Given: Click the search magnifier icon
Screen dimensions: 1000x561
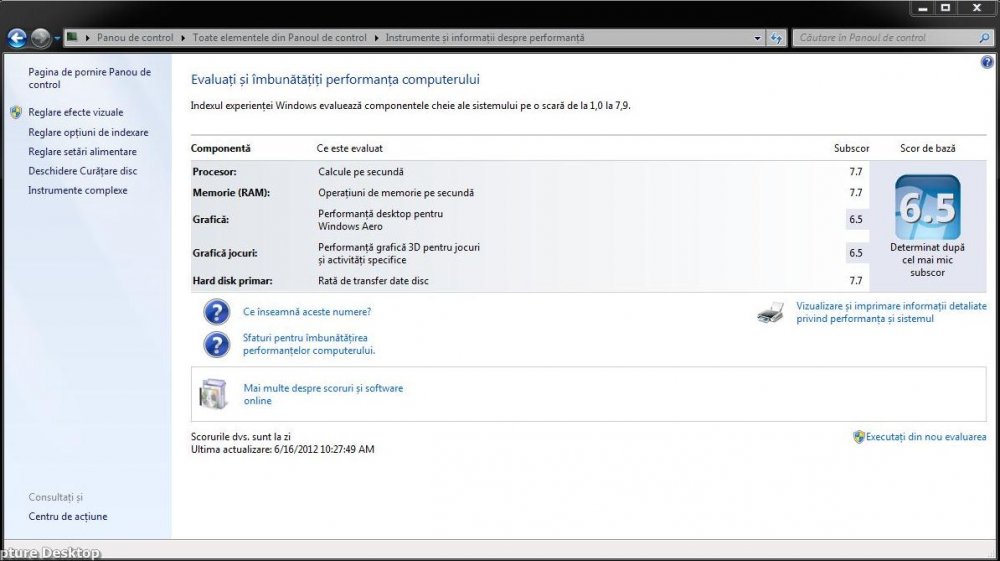Looking at the screenshot, I should pyautogui.click(x=985, y=38).
